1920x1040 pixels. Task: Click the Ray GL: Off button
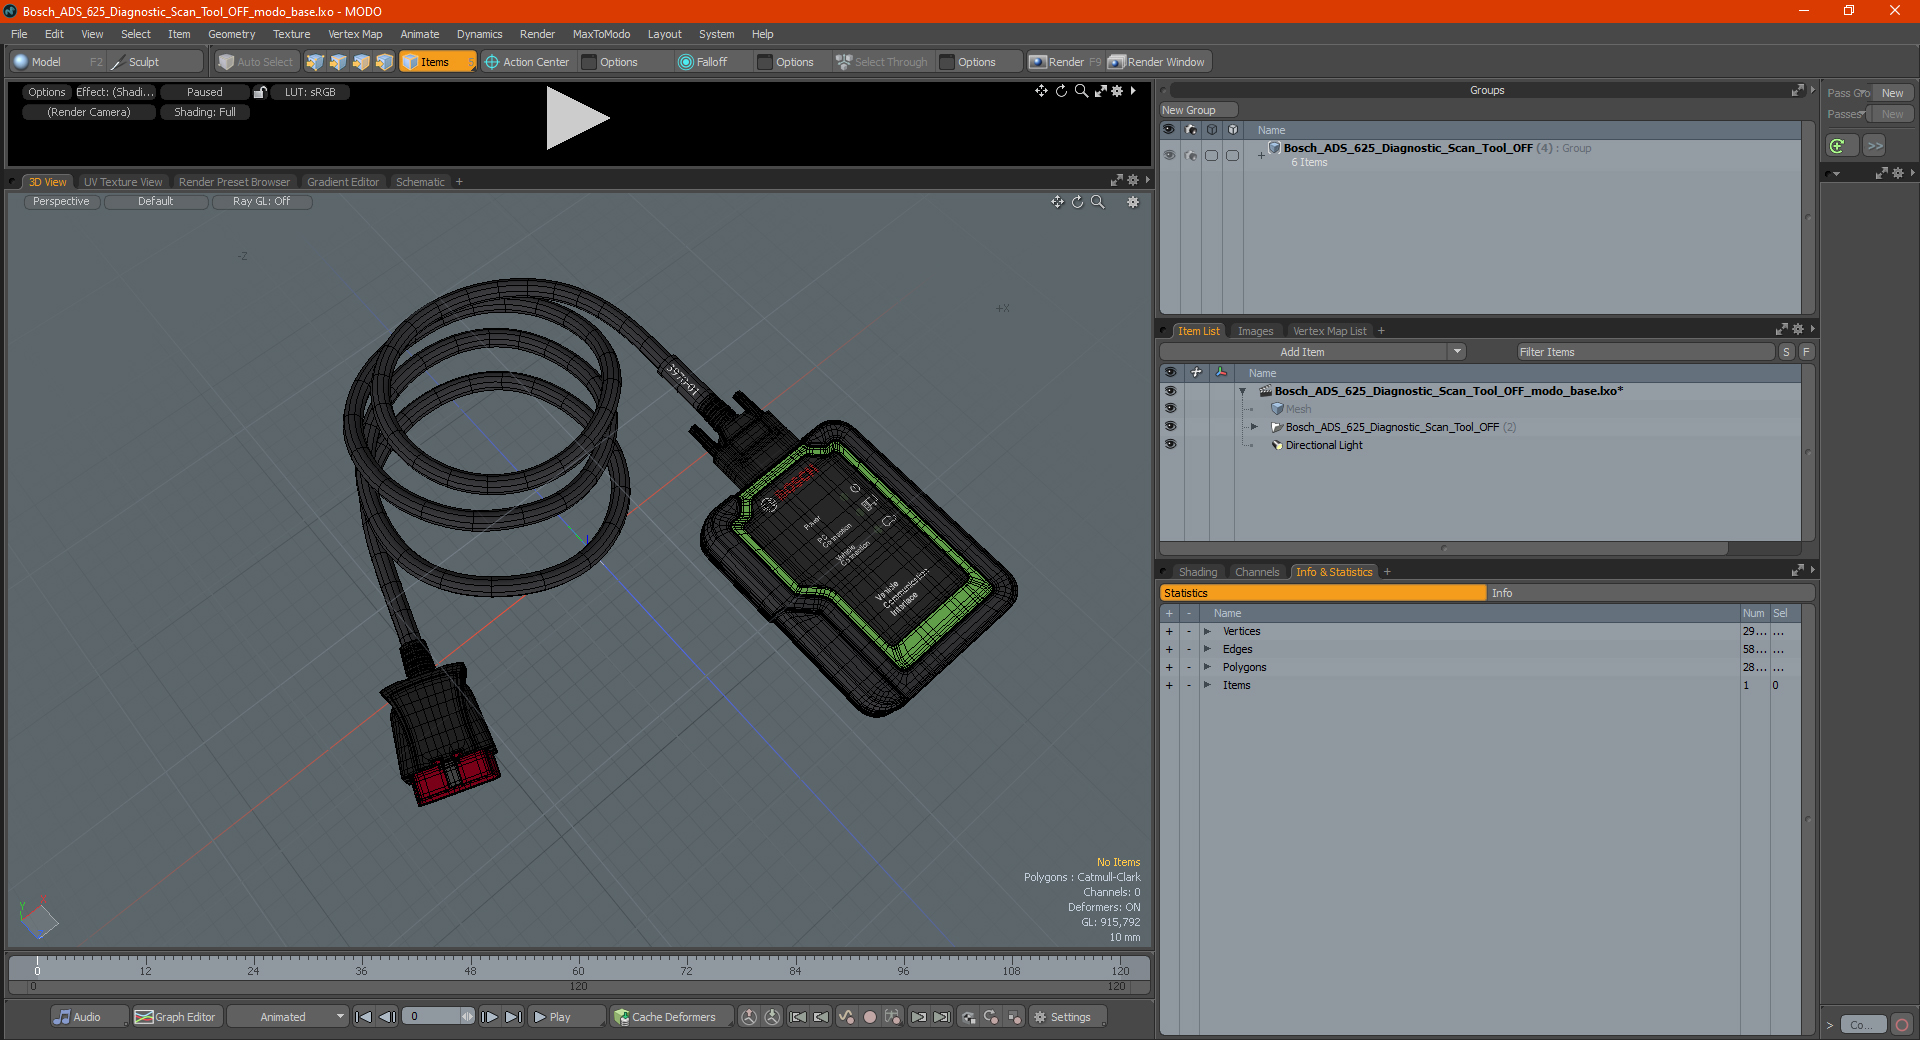262,202
